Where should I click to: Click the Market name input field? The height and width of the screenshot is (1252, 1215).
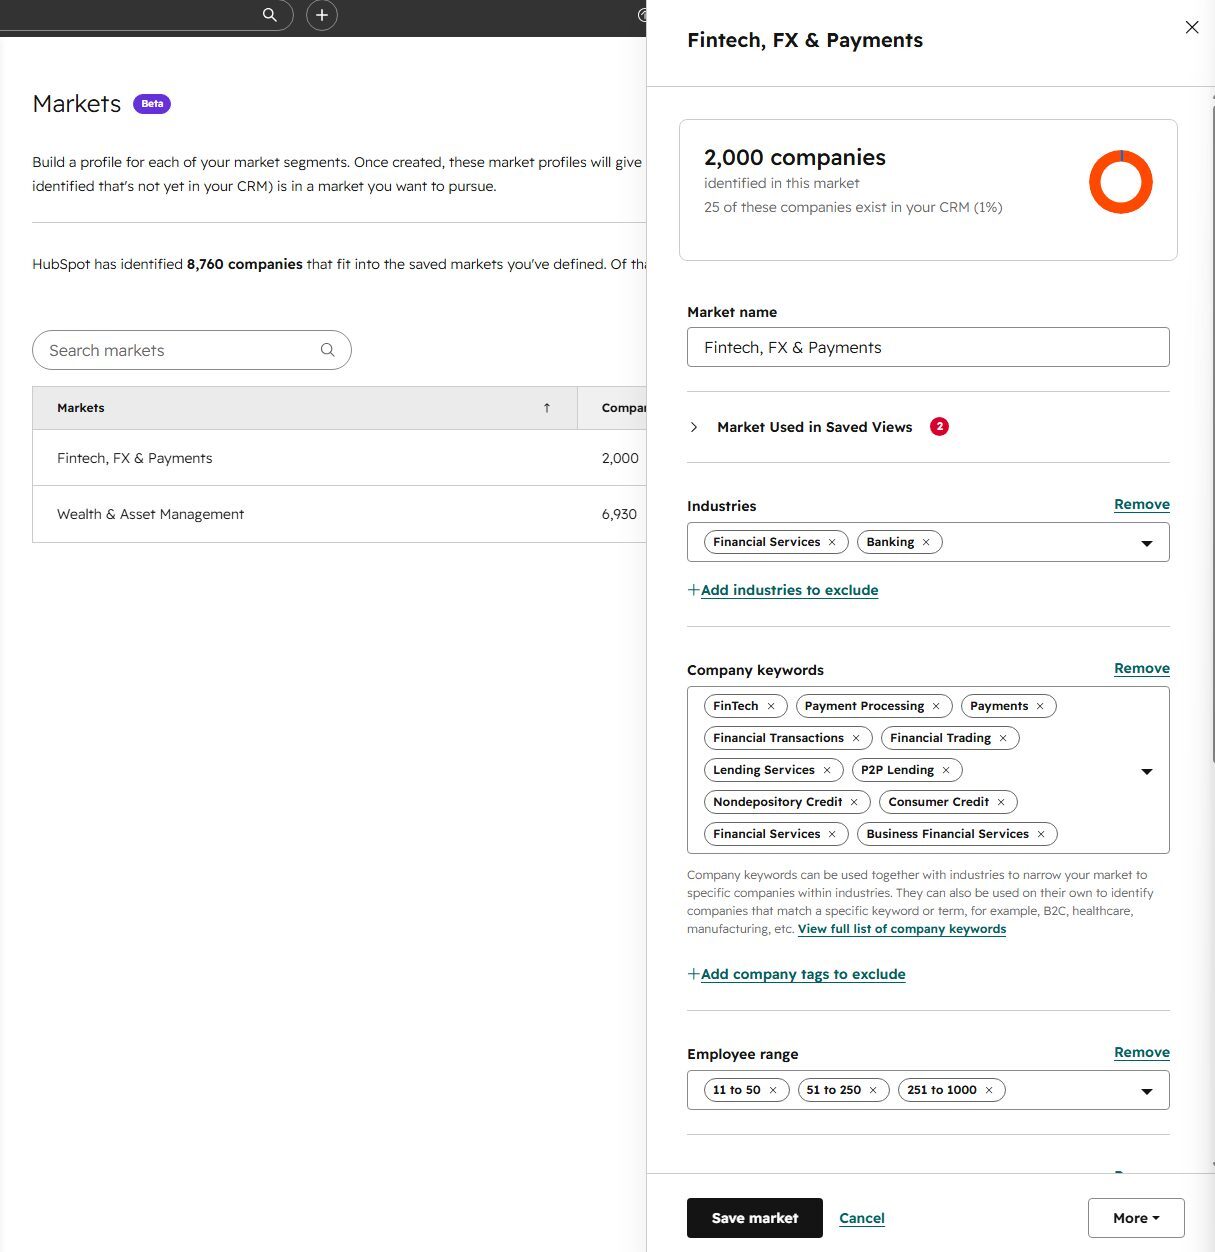pyautogui.click(x=928, y=347)
